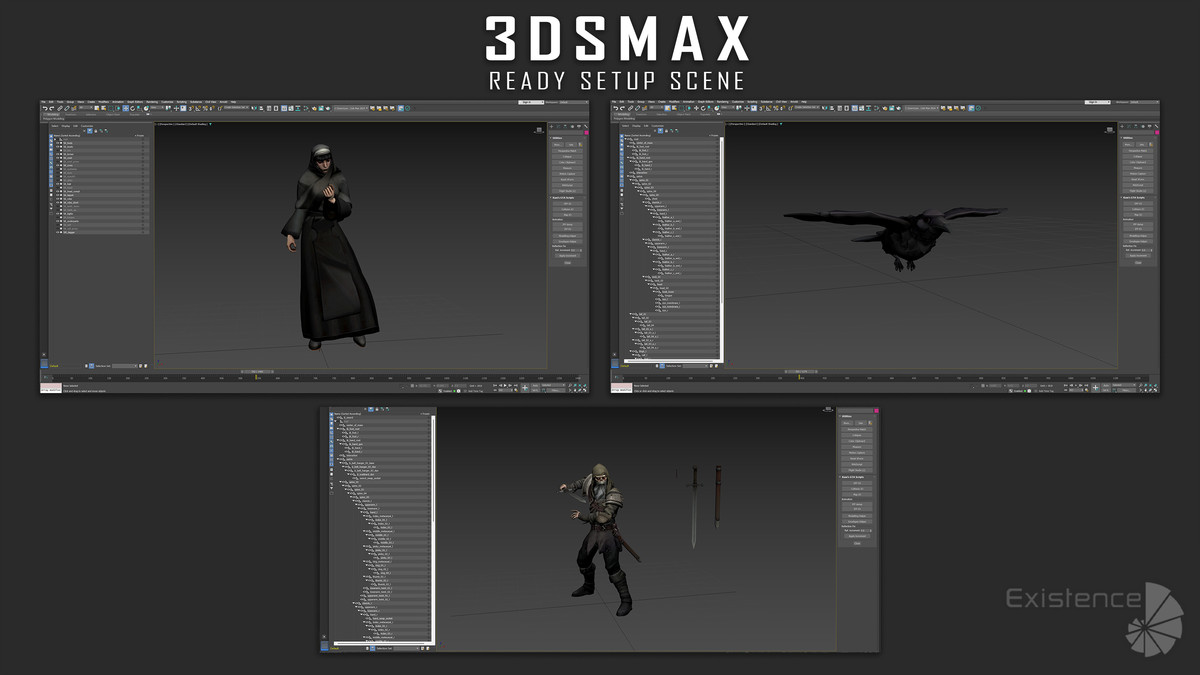The width and height of the screenshot is (1200, 675).
Task: Click Link tool icon in nun scene toolbar
Action: point(62,108)
